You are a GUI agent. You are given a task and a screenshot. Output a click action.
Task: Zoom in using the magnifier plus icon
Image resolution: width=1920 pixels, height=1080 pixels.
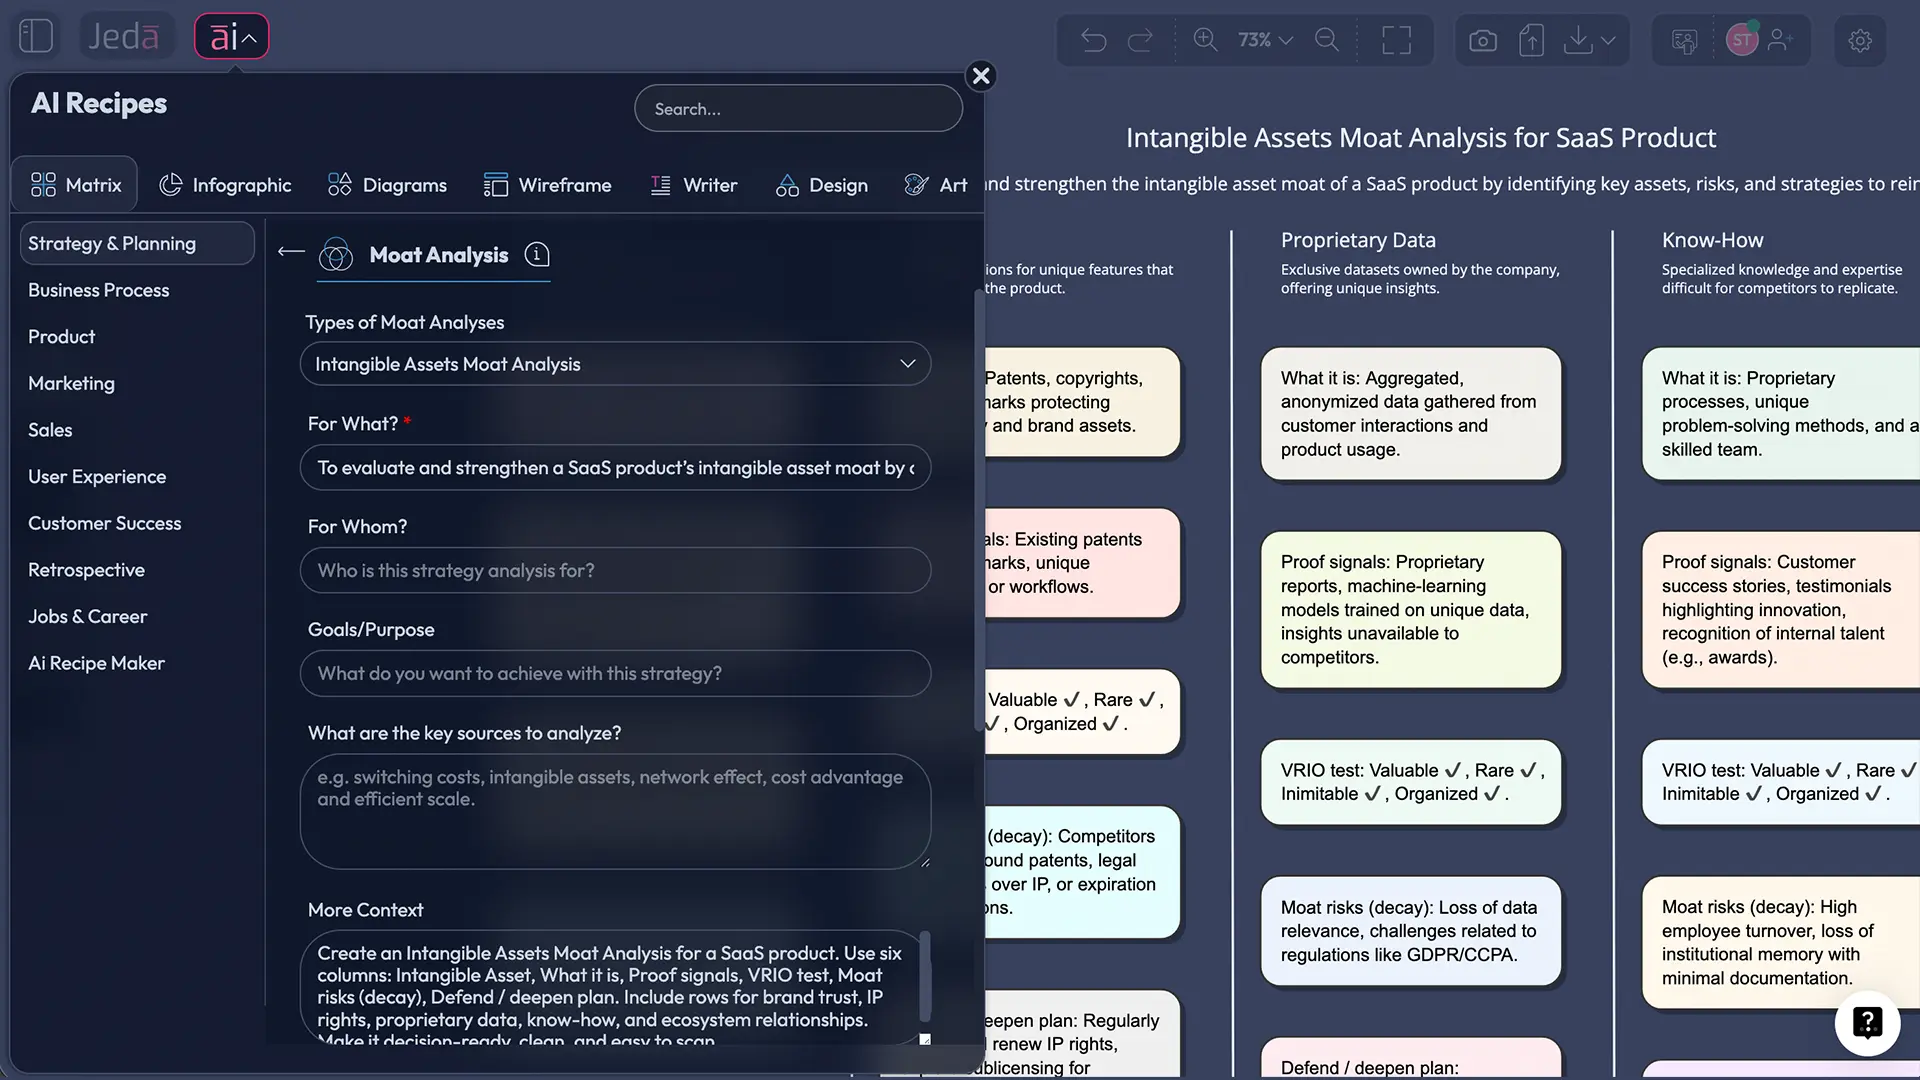pos(1205,40)
